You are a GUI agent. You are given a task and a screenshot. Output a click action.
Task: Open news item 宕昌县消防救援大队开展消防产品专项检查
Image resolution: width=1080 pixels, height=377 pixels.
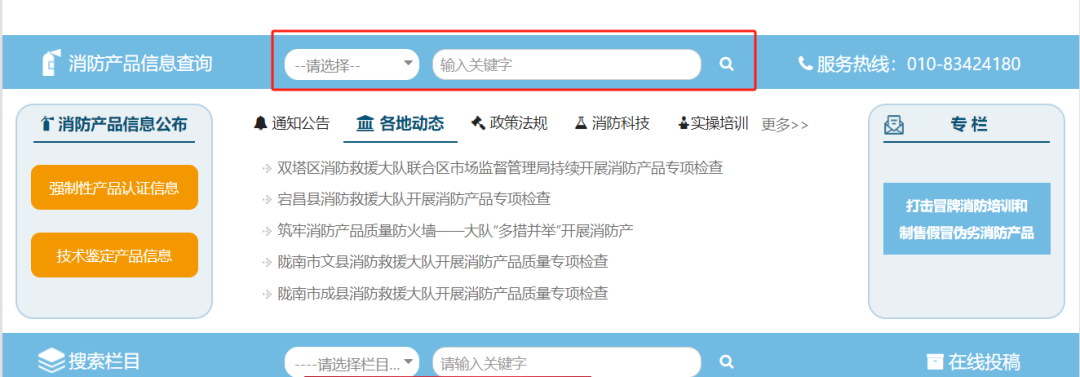pyautogui.click(x=414, y=199)
